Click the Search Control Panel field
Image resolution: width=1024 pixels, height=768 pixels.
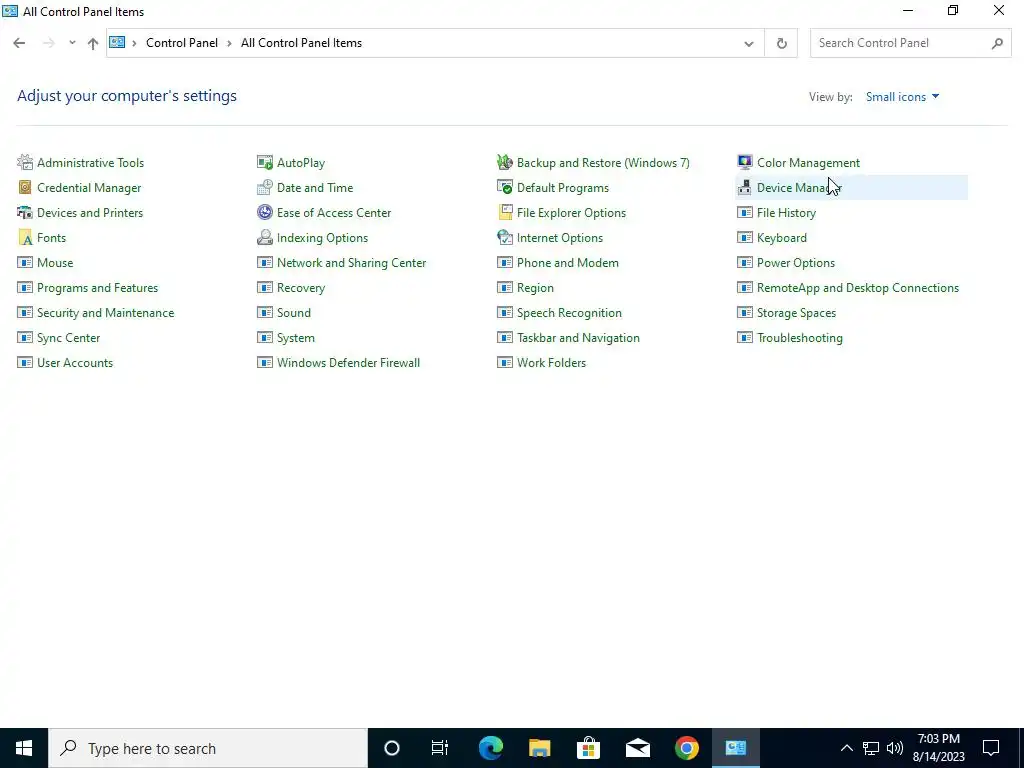tap(910, 43)
